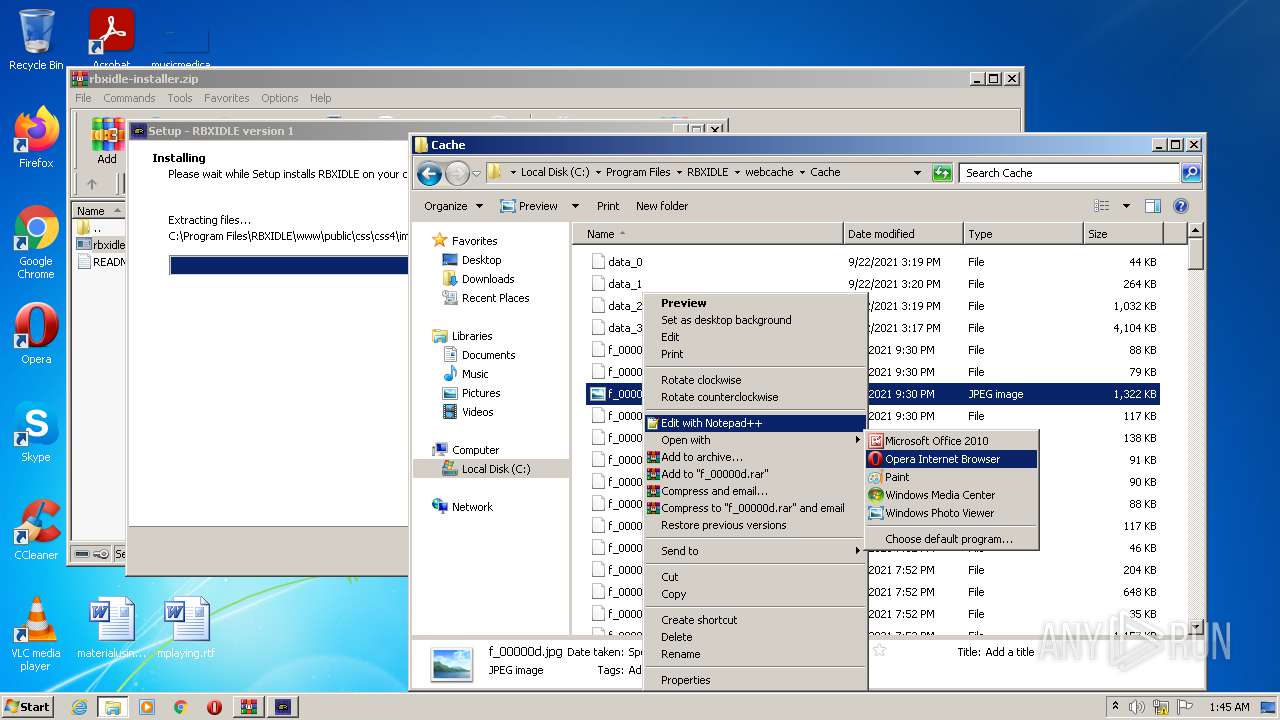Open the Start menu
1280x720 pixels.
tap(28, 707)
